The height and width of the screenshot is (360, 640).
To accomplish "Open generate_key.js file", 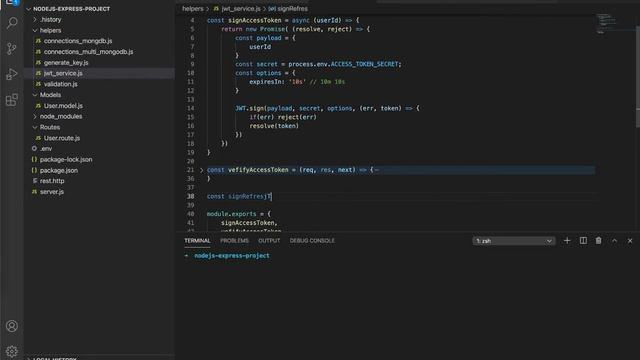I will (66, 62).
